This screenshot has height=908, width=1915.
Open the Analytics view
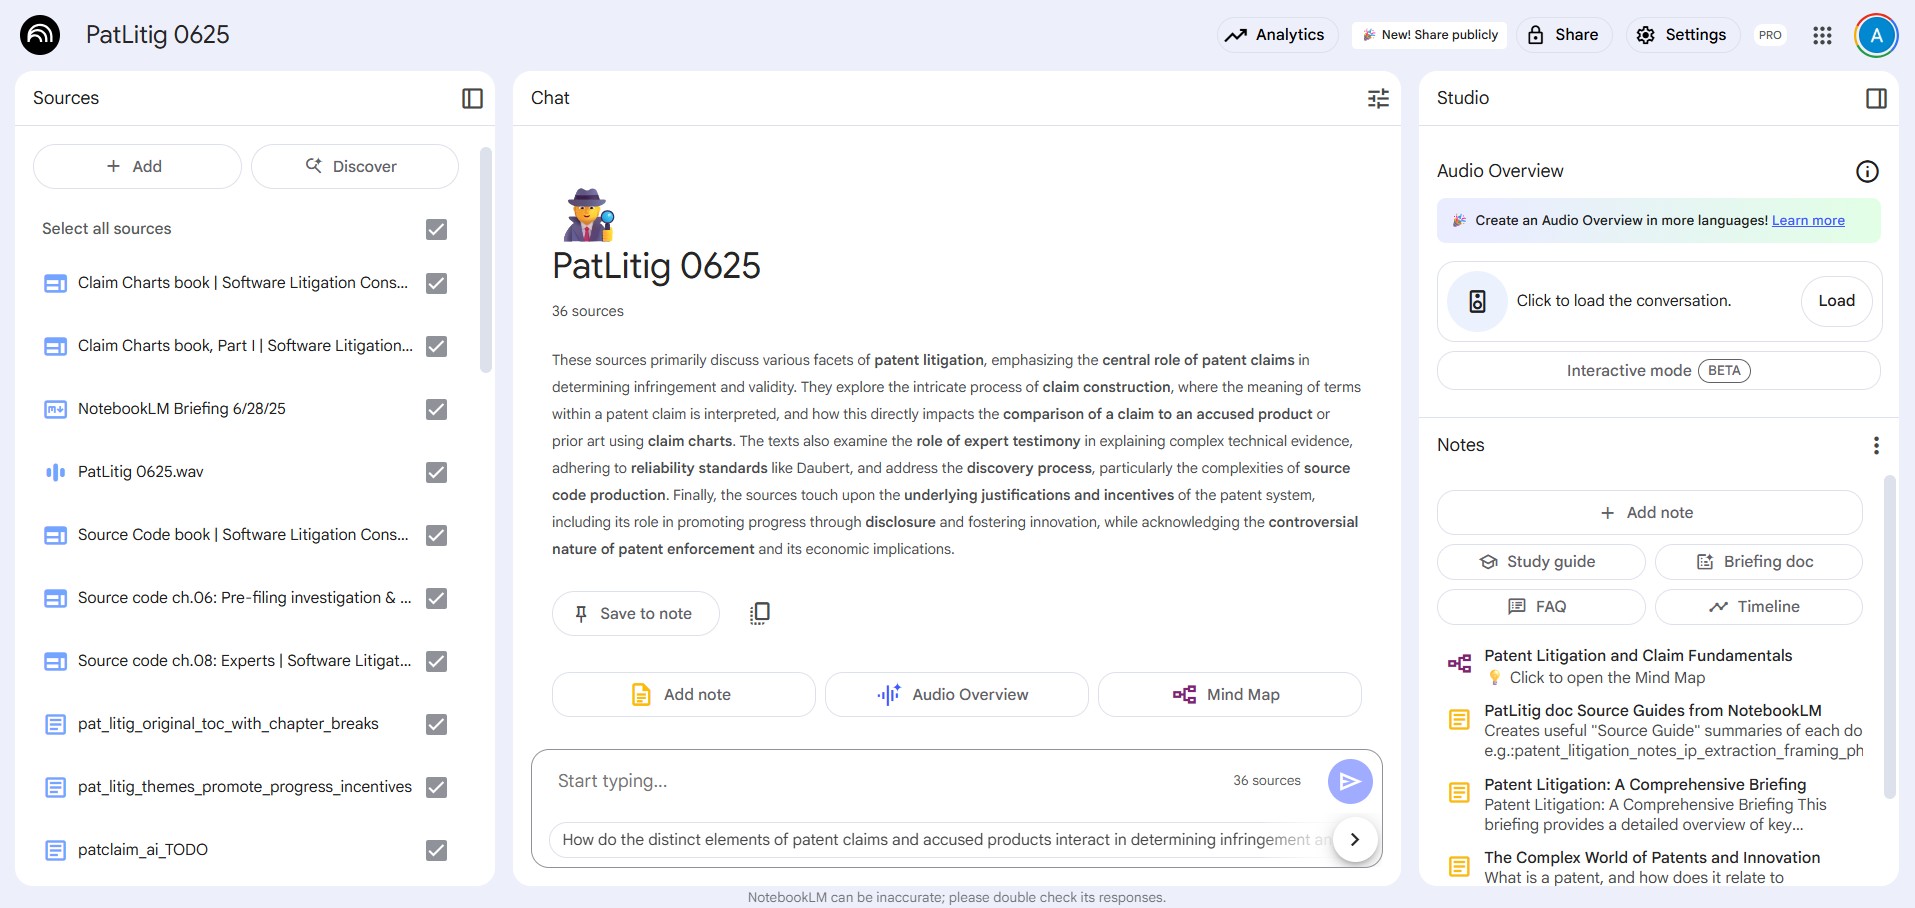[x=1277, y=35]
